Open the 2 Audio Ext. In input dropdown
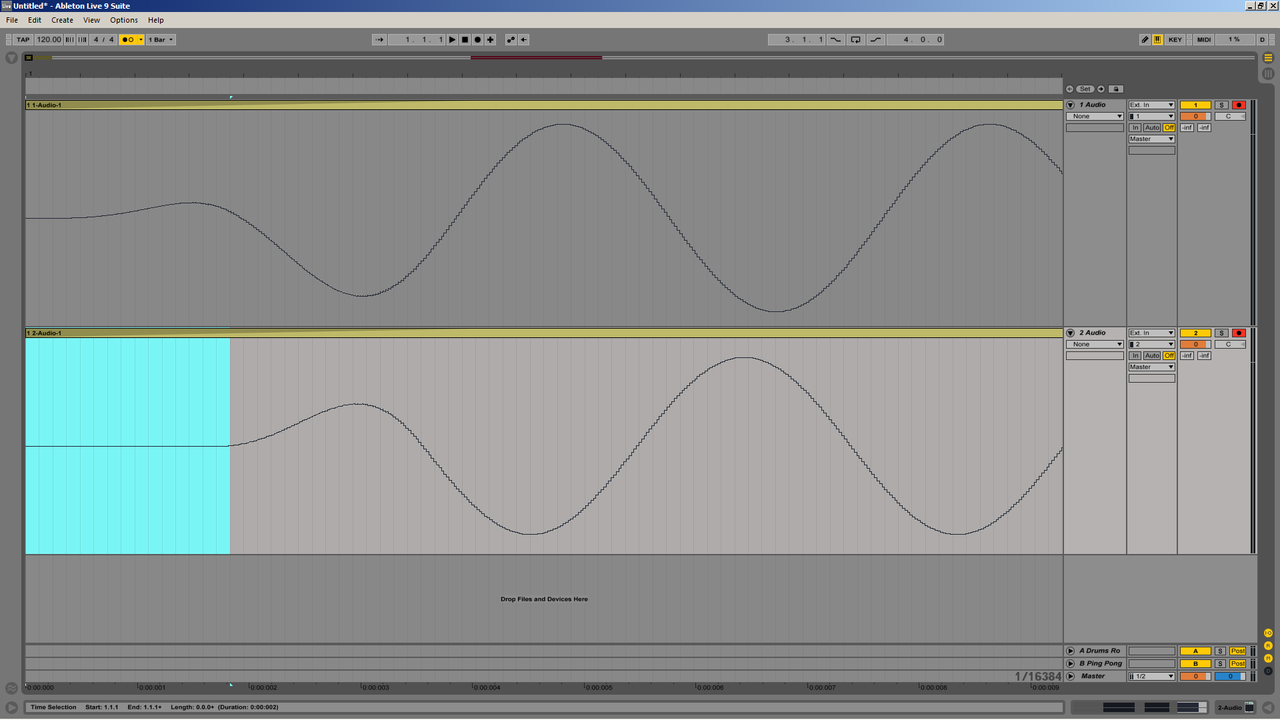The width and height of the screenshot is (1280, 720). (x=1152, y=333)
